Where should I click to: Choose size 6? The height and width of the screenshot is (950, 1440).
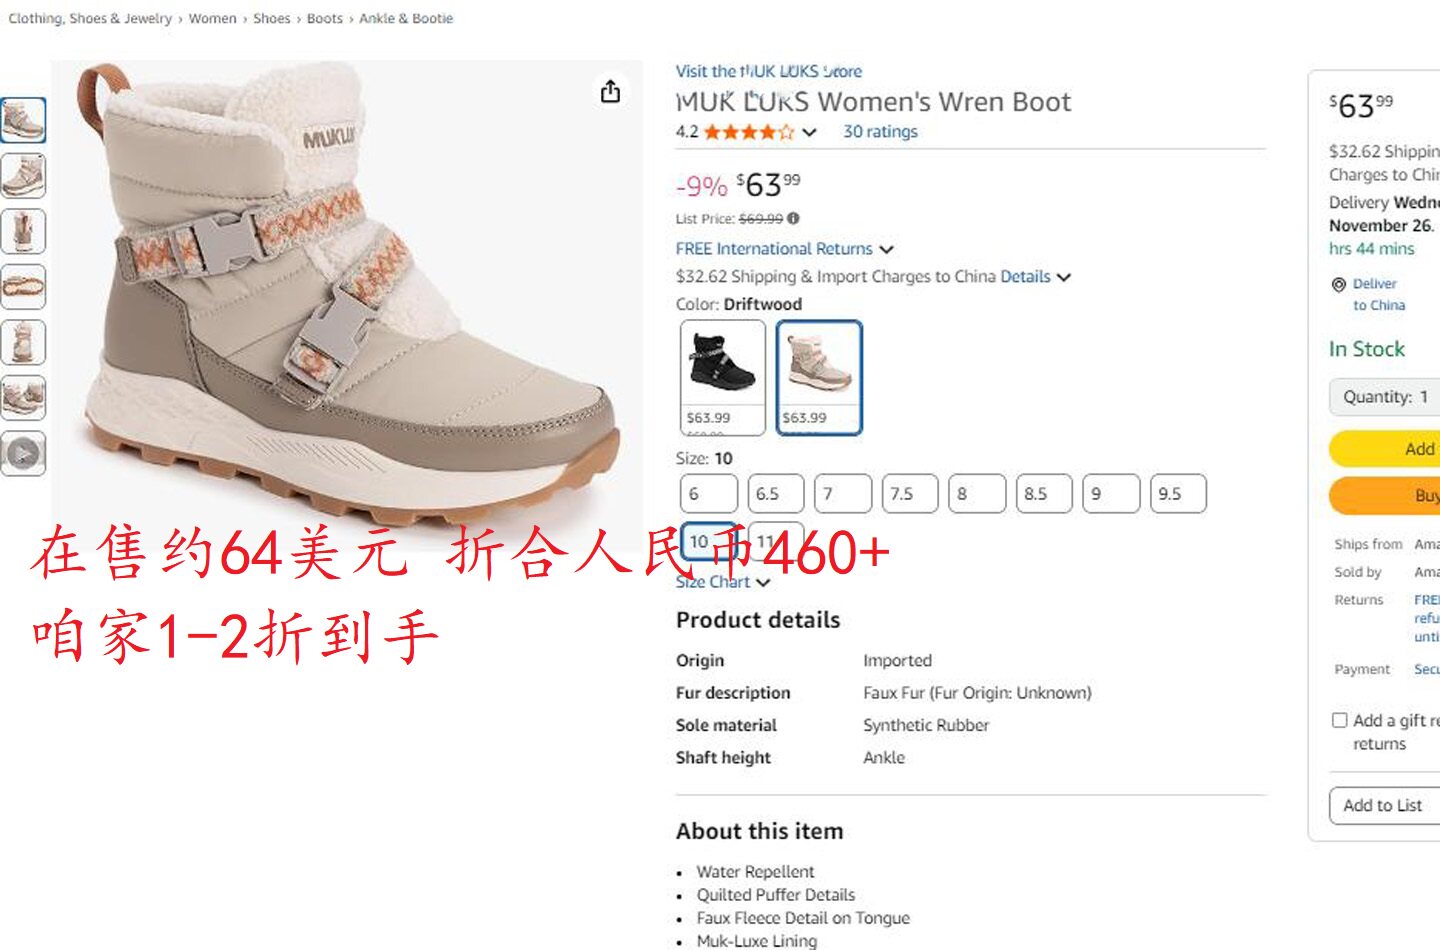tap(708, 494)
